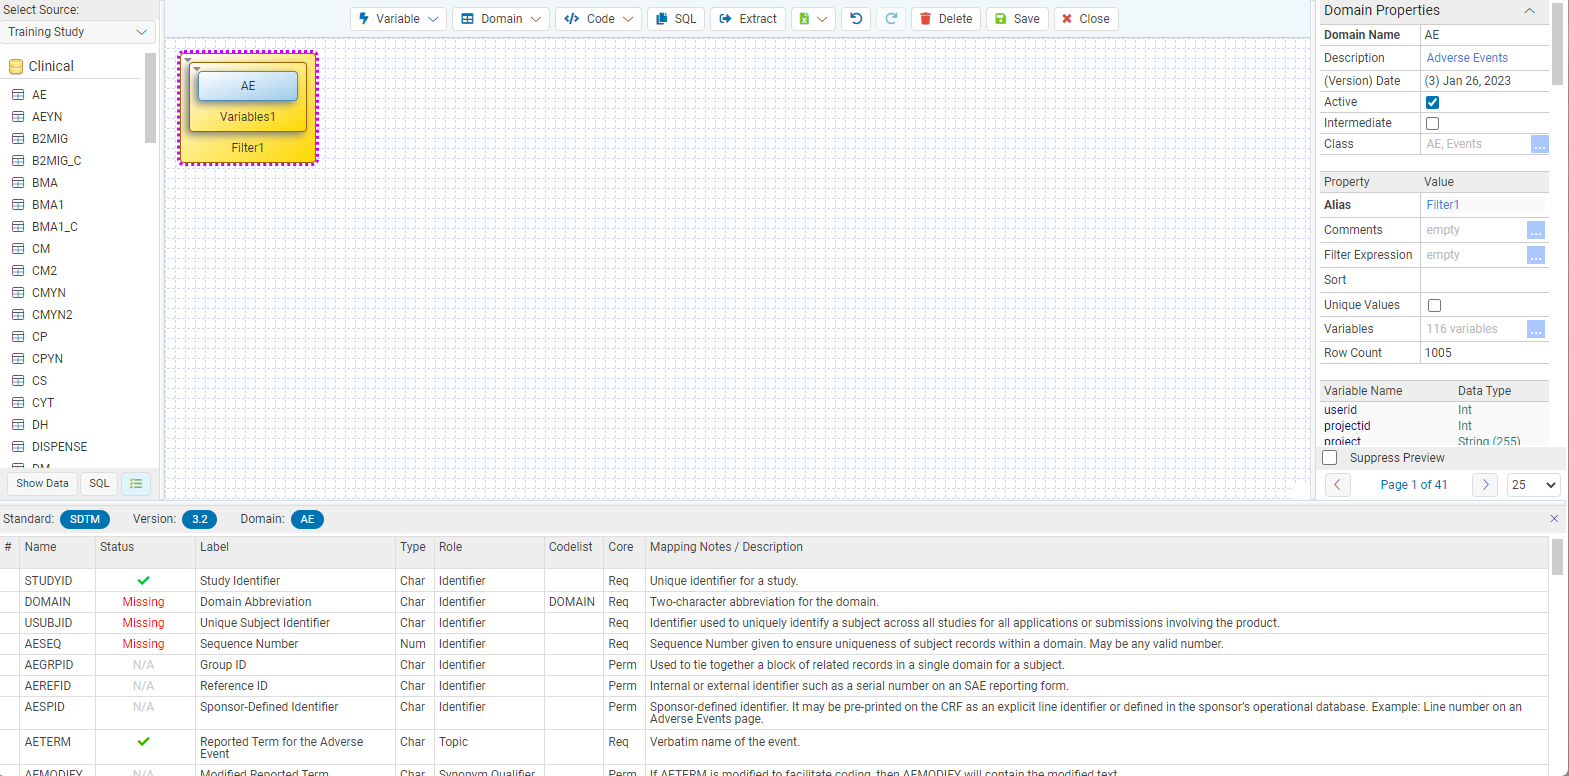Open the page size dropdown showing 25
The height and width of the screenshot is (776, 1569).
click(1534, 485)
